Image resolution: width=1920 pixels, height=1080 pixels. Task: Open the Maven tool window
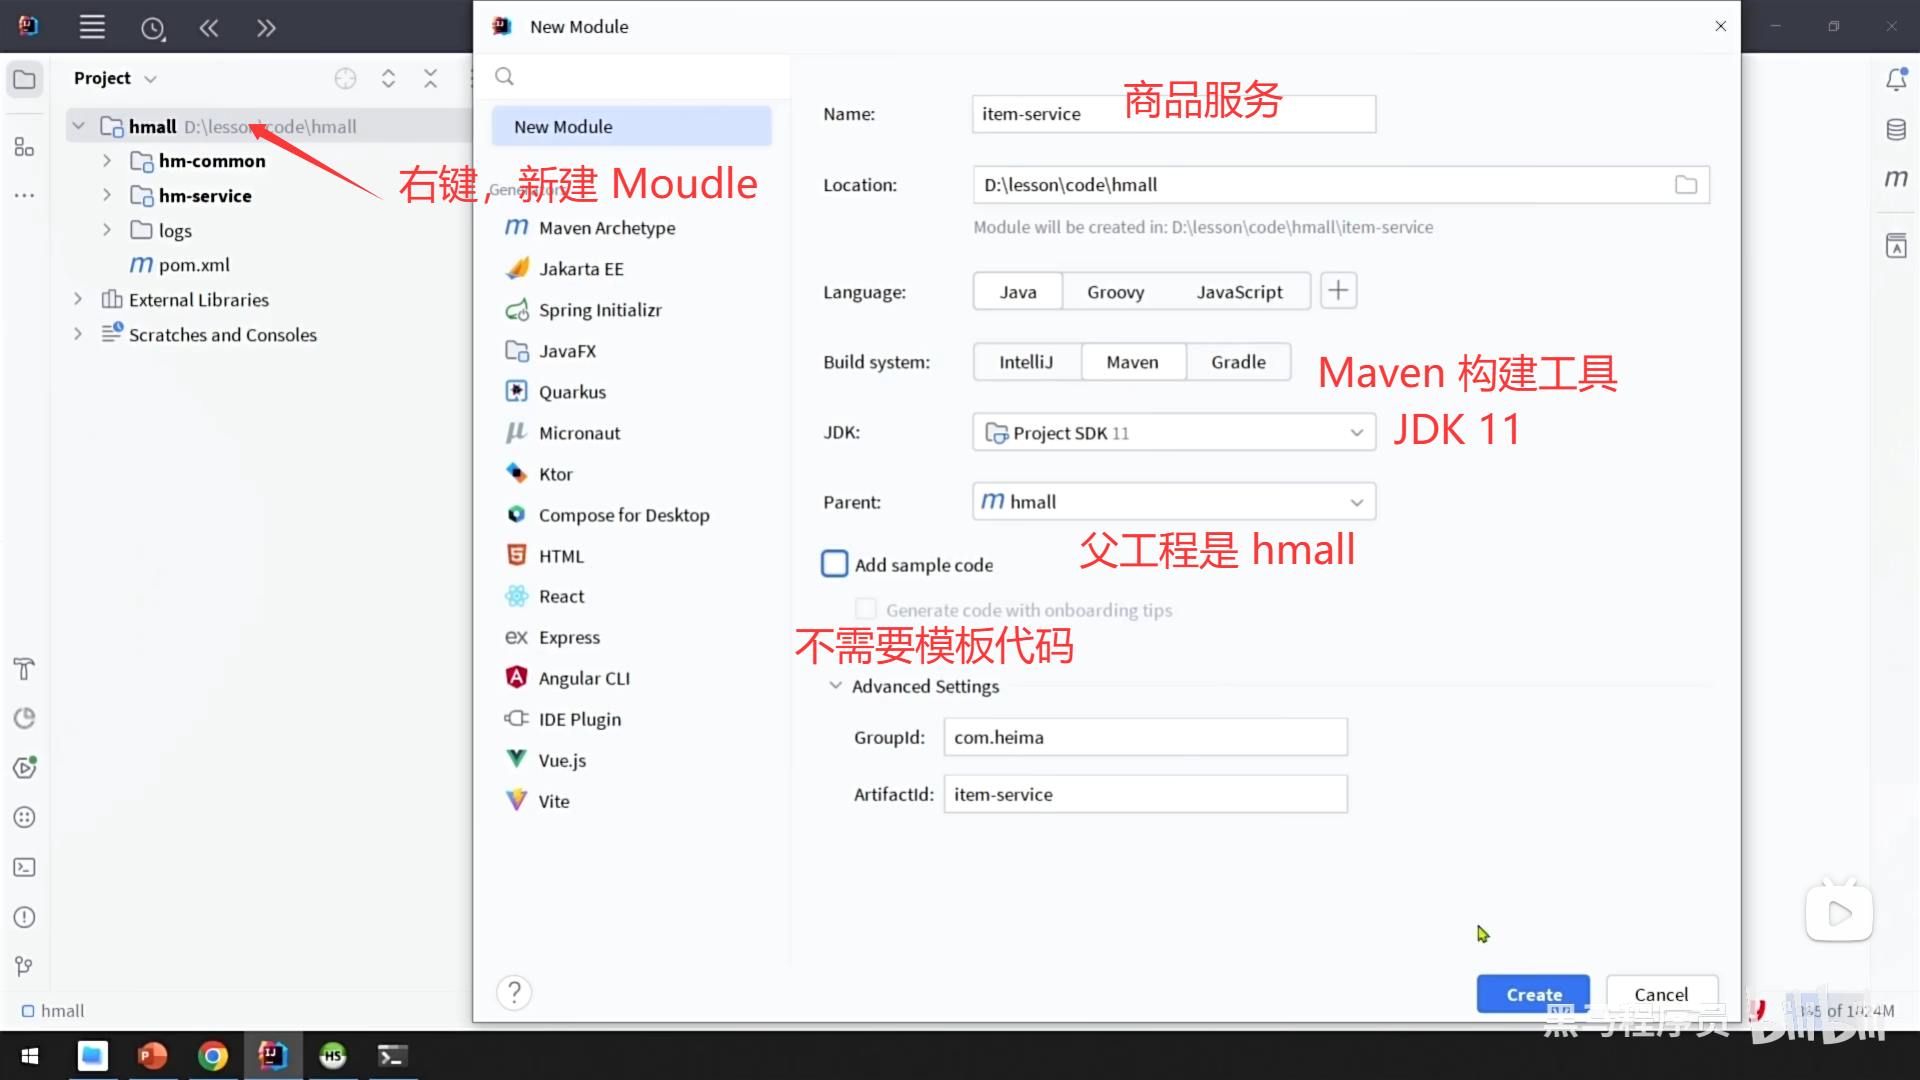coord(1897,180)
